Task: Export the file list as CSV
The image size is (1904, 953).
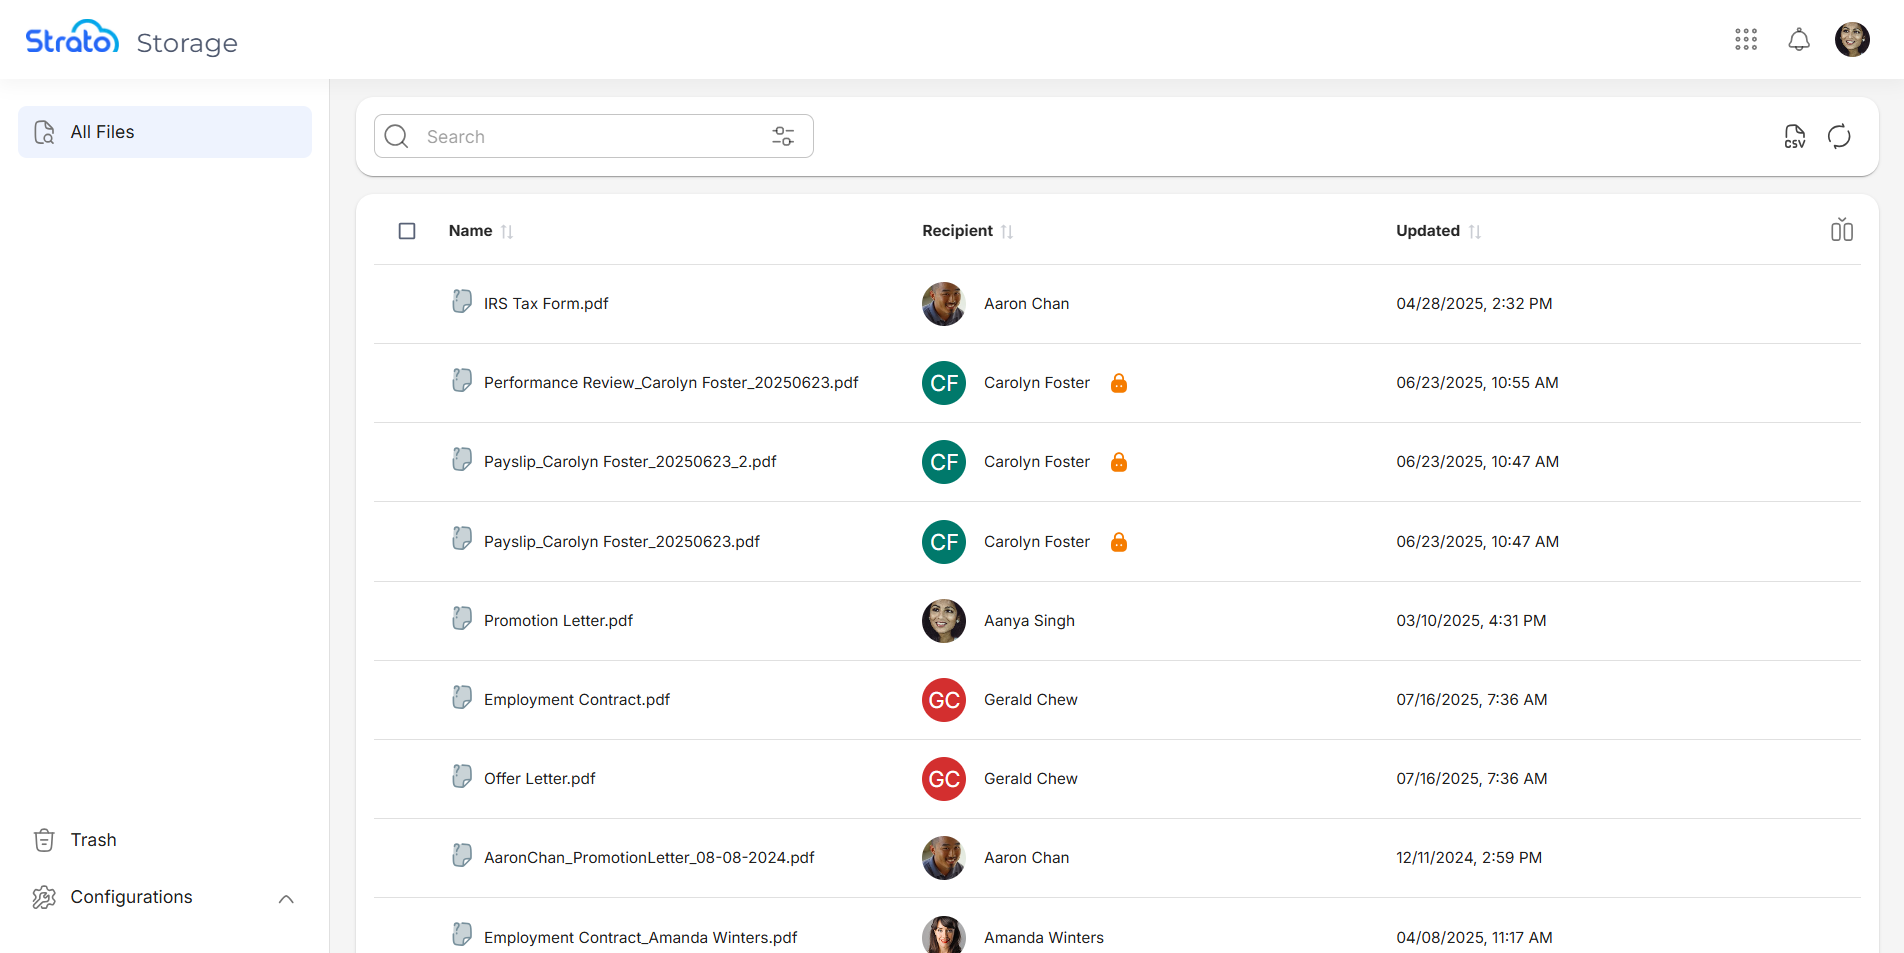Action: [1795, 136]
